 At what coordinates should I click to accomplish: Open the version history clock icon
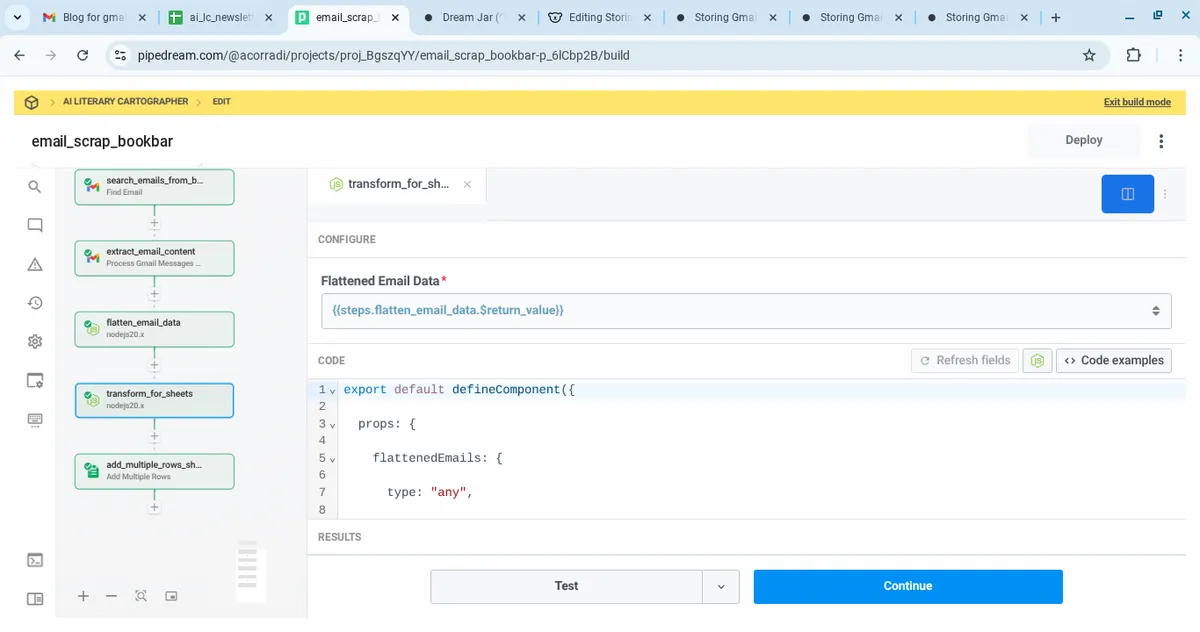tap(35, 303)
